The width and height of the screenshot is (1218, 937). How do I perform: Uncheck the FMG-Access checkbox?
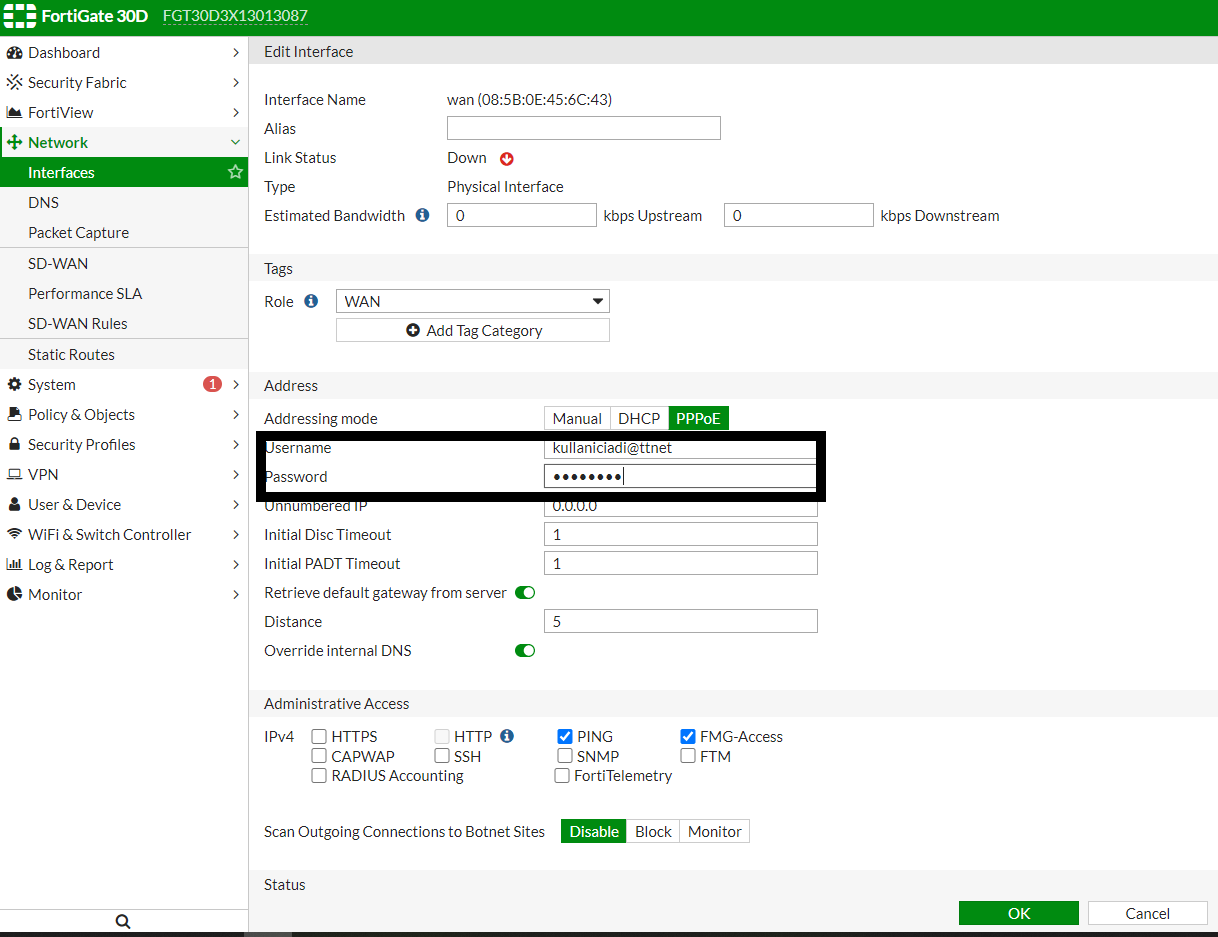688,737
